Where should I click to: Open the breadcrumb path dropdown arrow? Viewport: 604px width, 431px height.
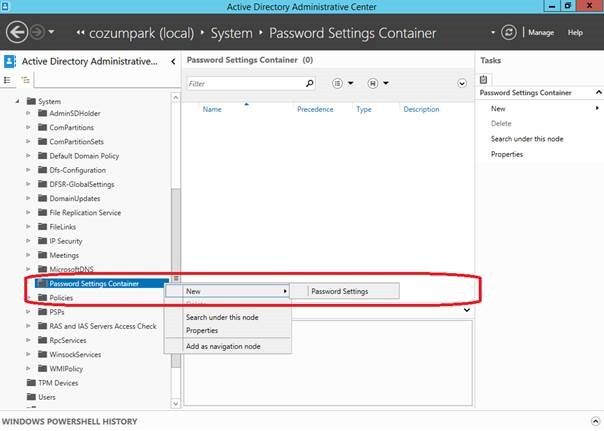click(493, 33)
